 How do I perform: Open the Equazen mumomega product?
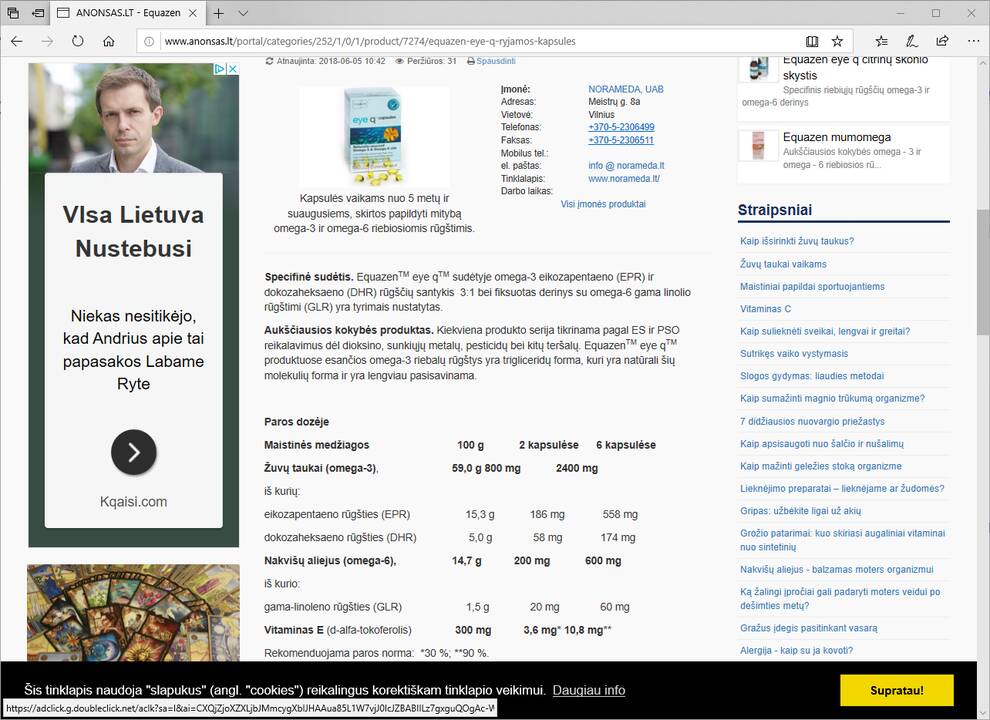[837, 137]
